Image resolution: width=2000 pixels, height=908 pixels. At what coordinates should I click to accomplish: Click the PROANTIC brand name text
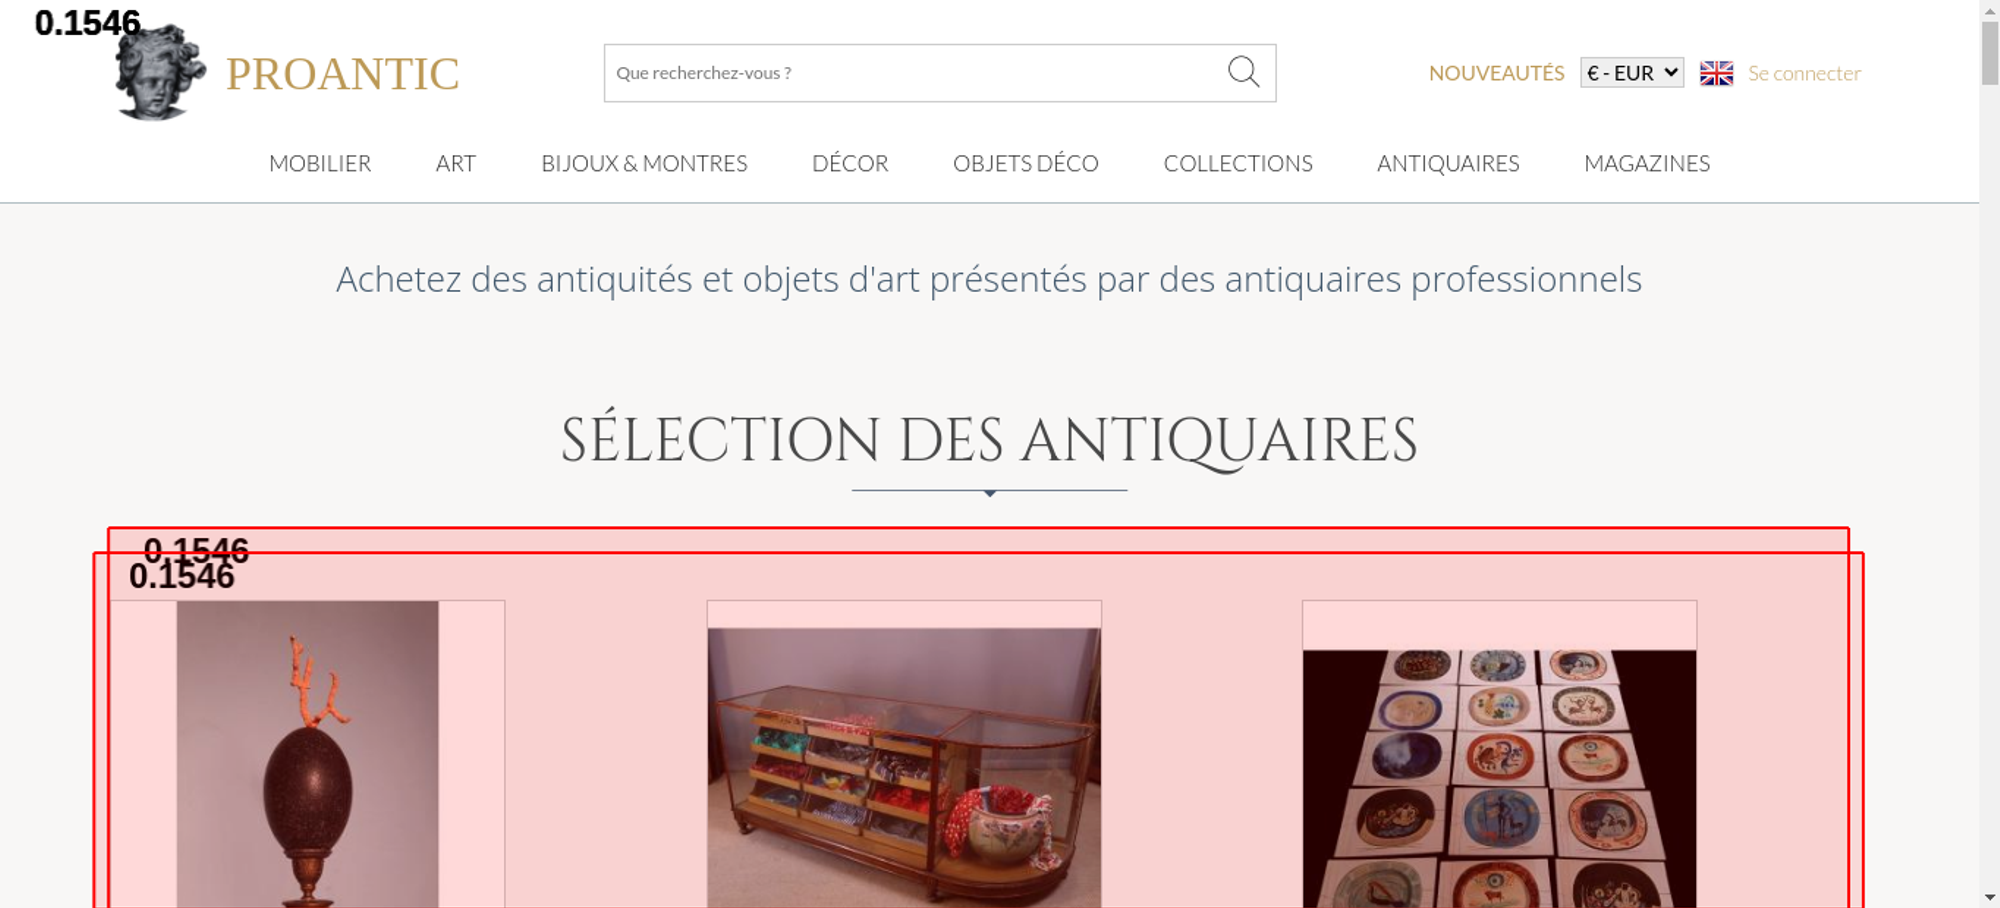(x=342, y=74)
